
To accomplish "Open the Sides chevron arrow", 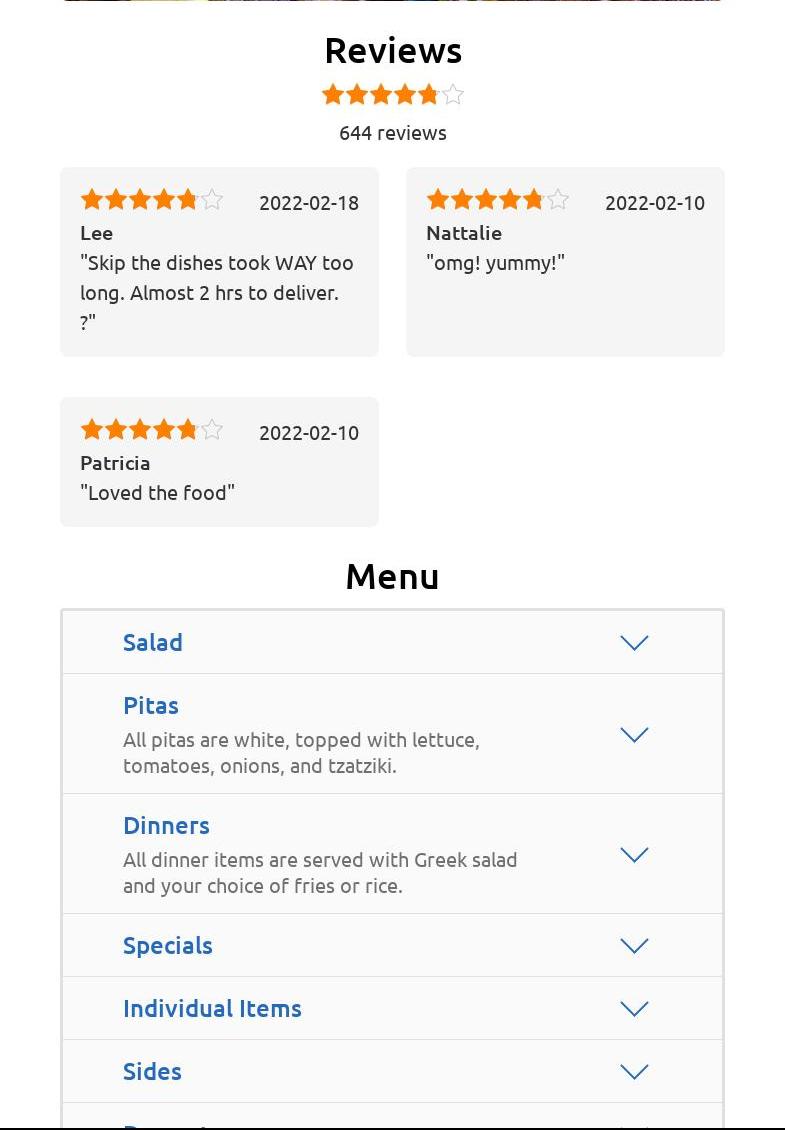I will [634, 1072].
